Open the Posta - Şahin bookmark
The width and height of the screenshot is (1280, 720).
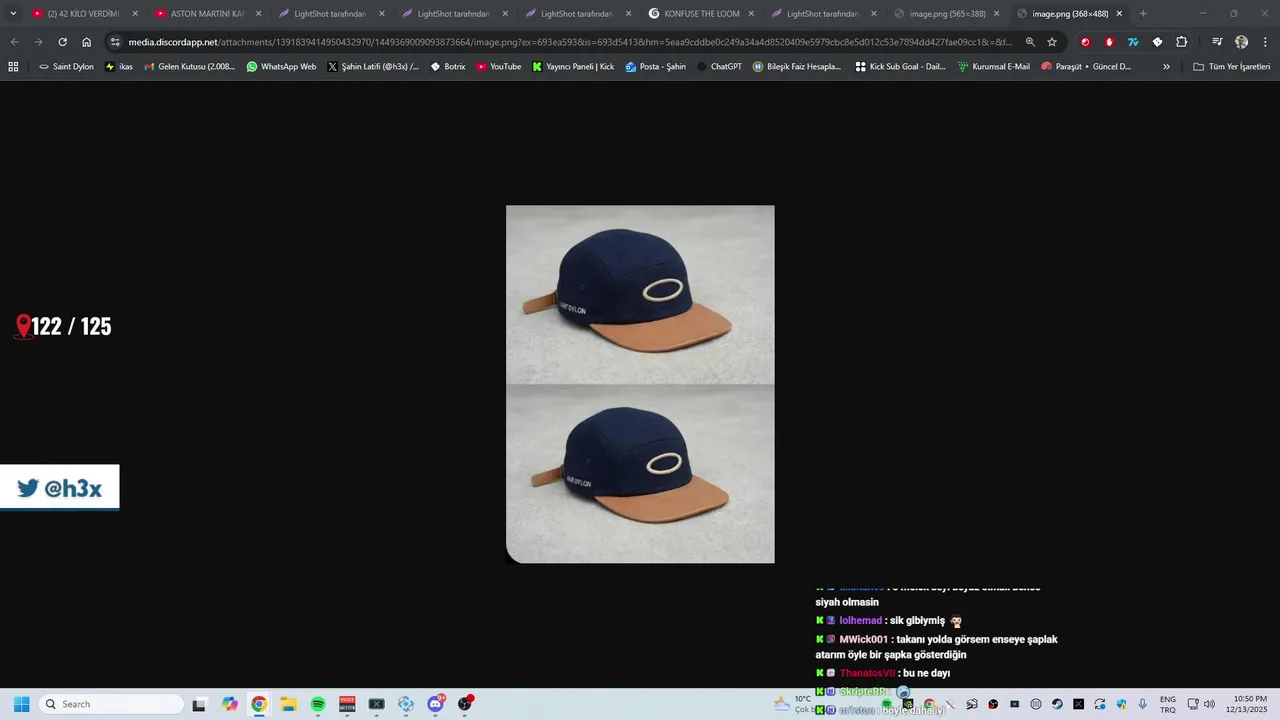pos(655,66)
